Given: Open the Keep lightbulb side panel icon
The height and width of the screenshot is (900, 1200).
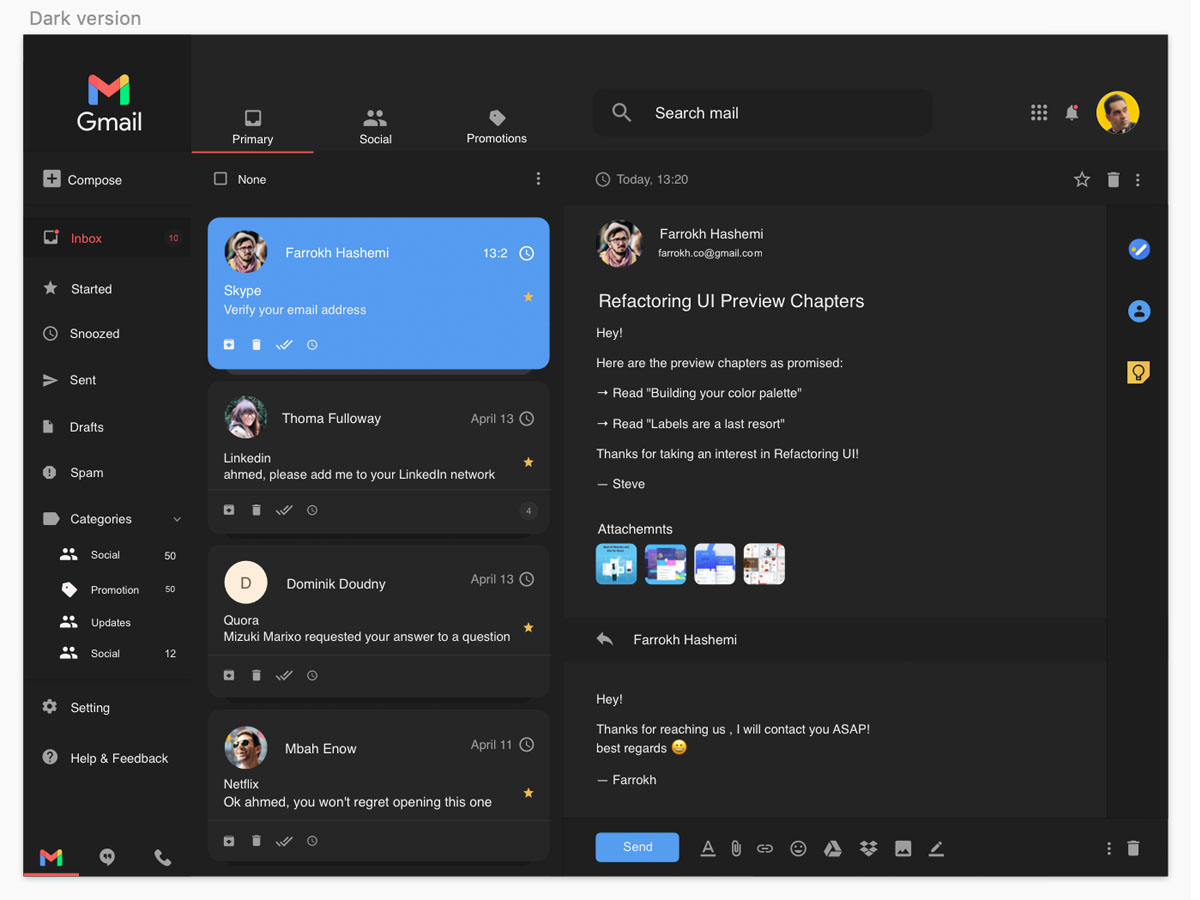Looking at the screenshot, I should coord(1138,373).
